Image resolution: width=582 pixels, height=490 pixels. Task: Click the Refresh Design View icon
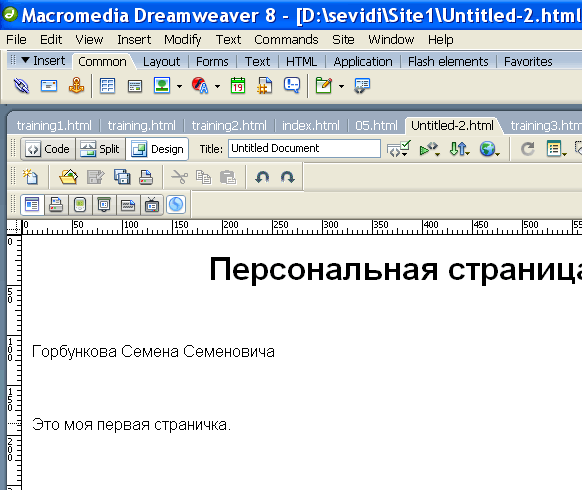point(527,149)
